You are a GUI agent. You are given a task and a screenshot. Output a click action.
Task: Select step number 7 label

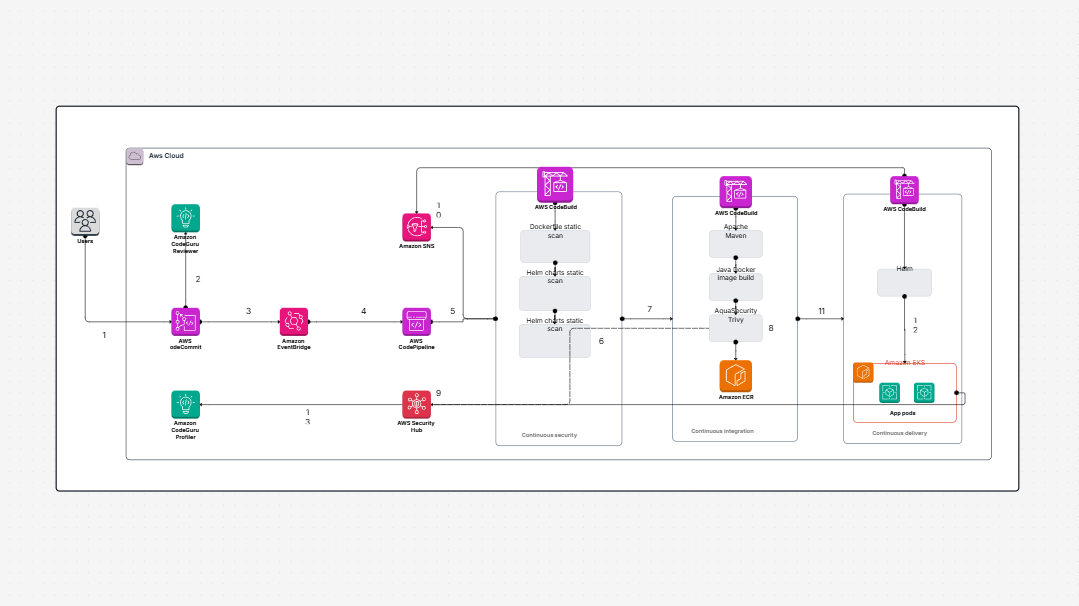click(x=650, y=310)
